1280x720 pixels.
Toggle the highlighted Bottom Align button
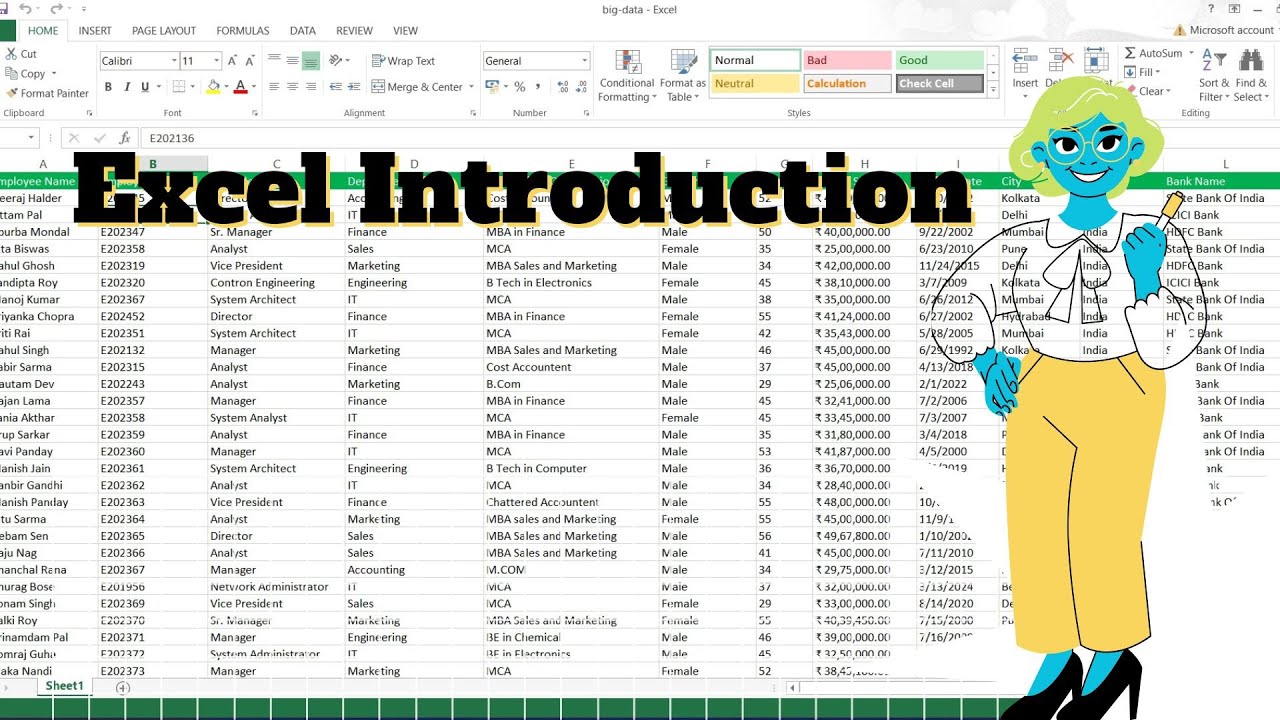tap(311, 61)
